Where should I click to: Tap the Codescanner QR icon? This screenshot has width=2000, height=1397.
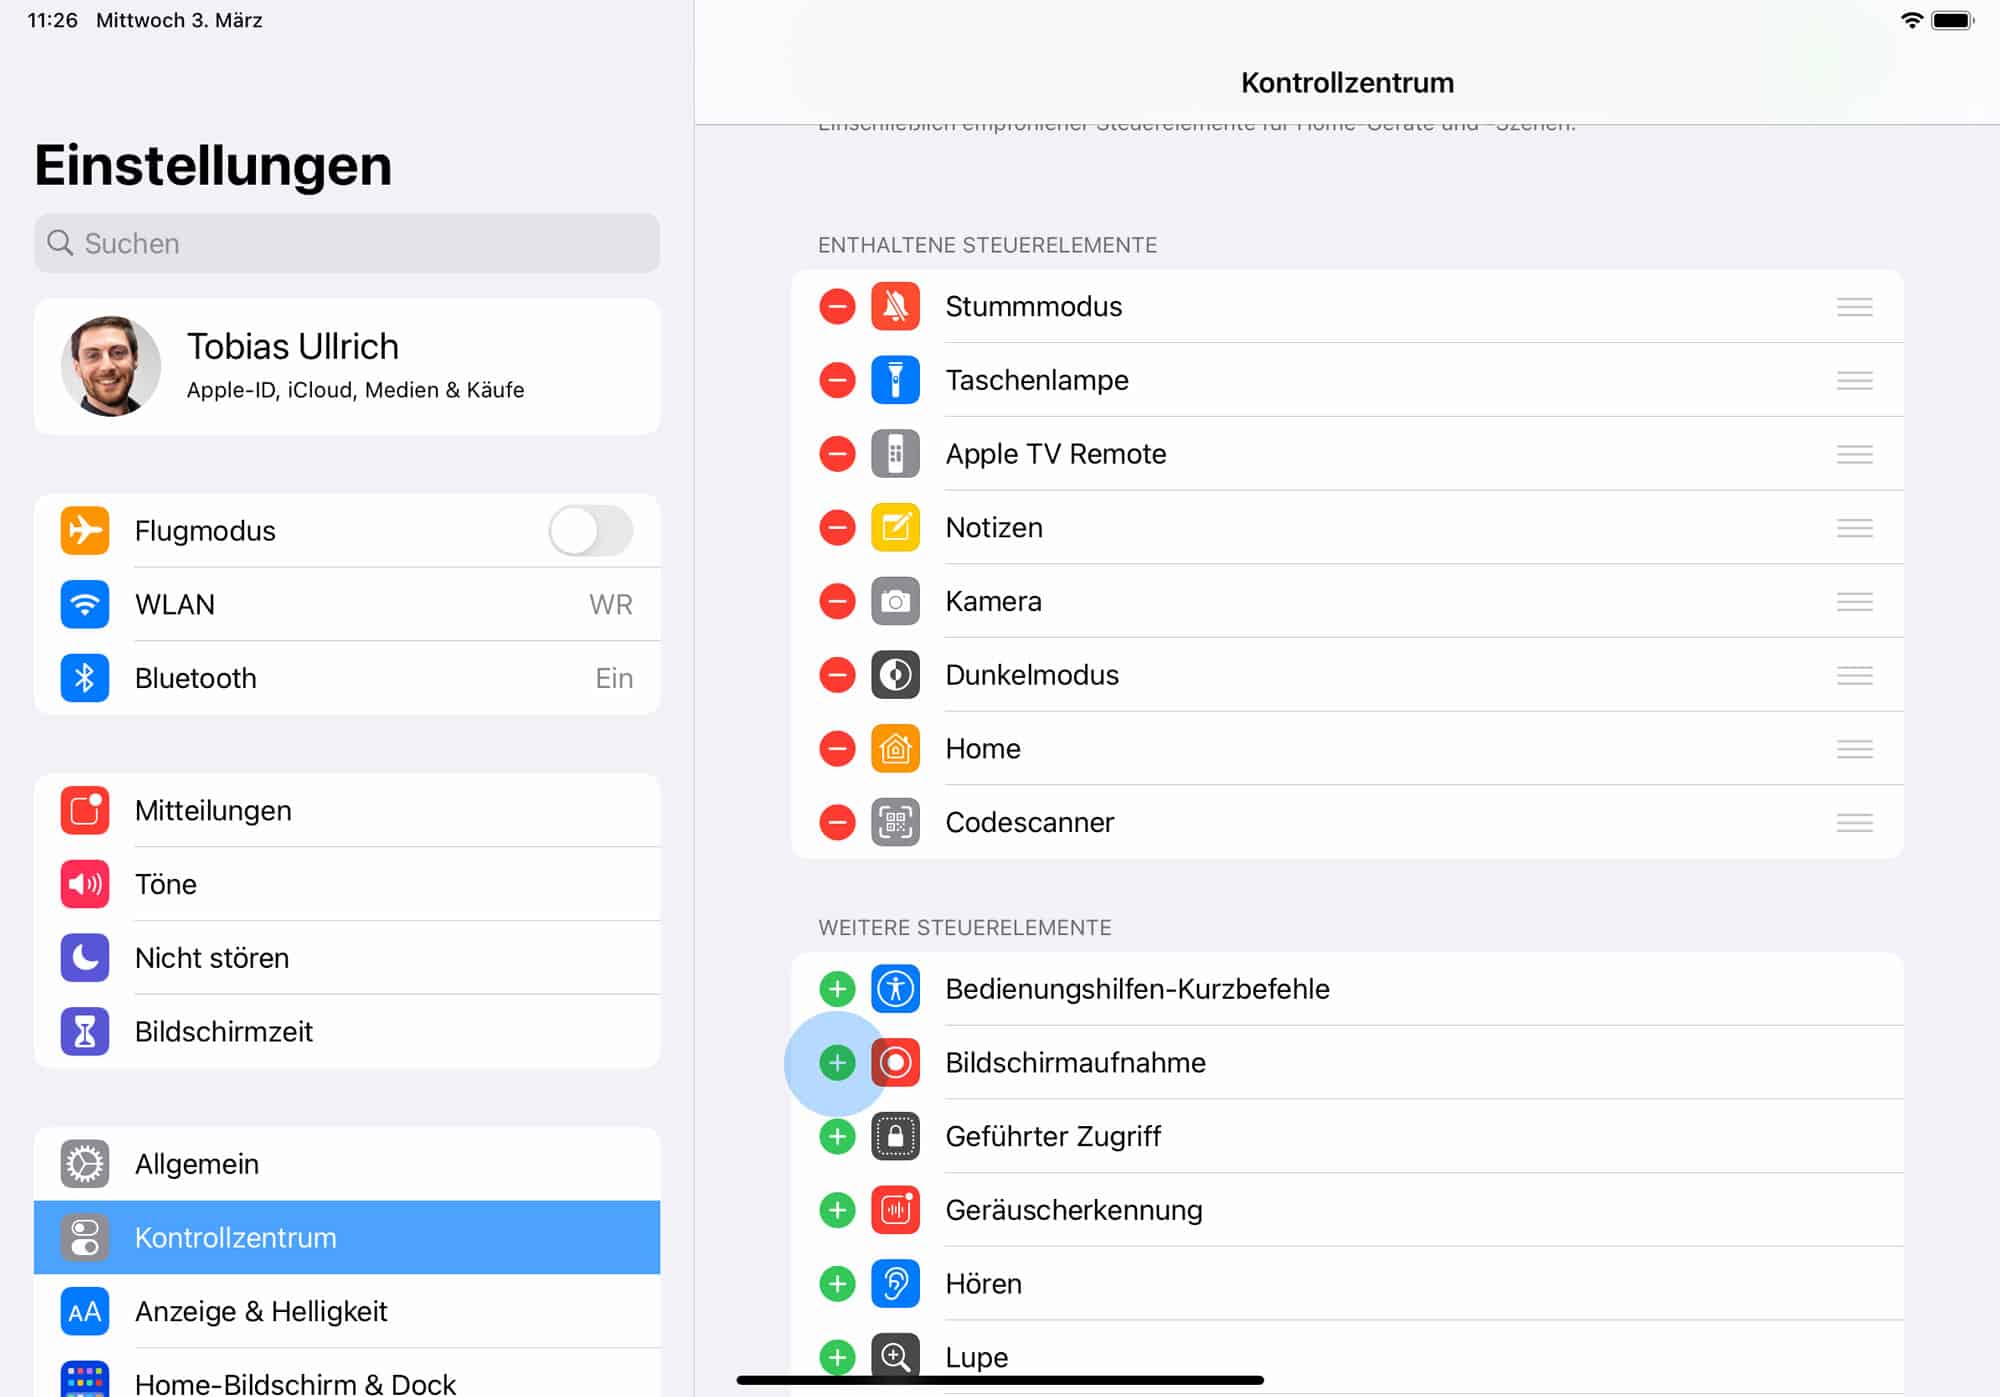coord(895,822)
